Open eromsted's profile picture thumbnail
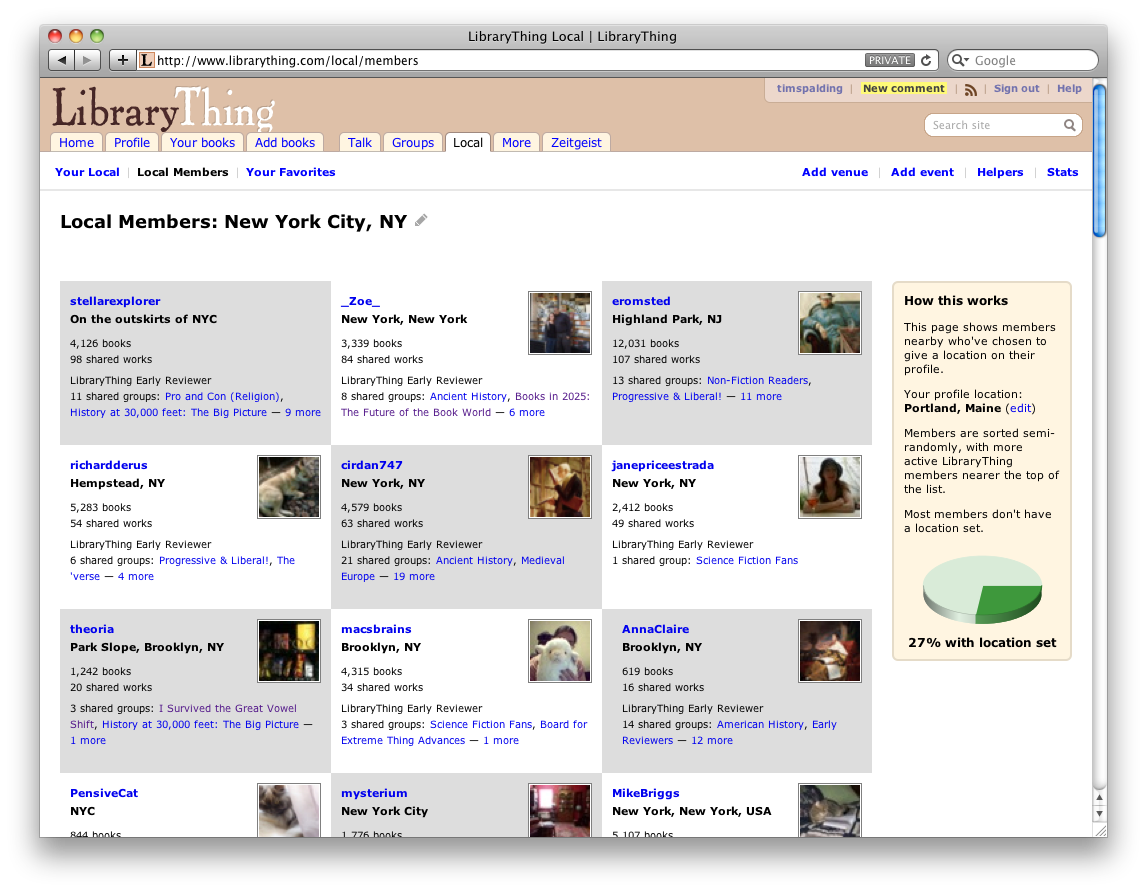Viewport: 1147px width, 892px height. pyautogui.click(x=829, y=323)
